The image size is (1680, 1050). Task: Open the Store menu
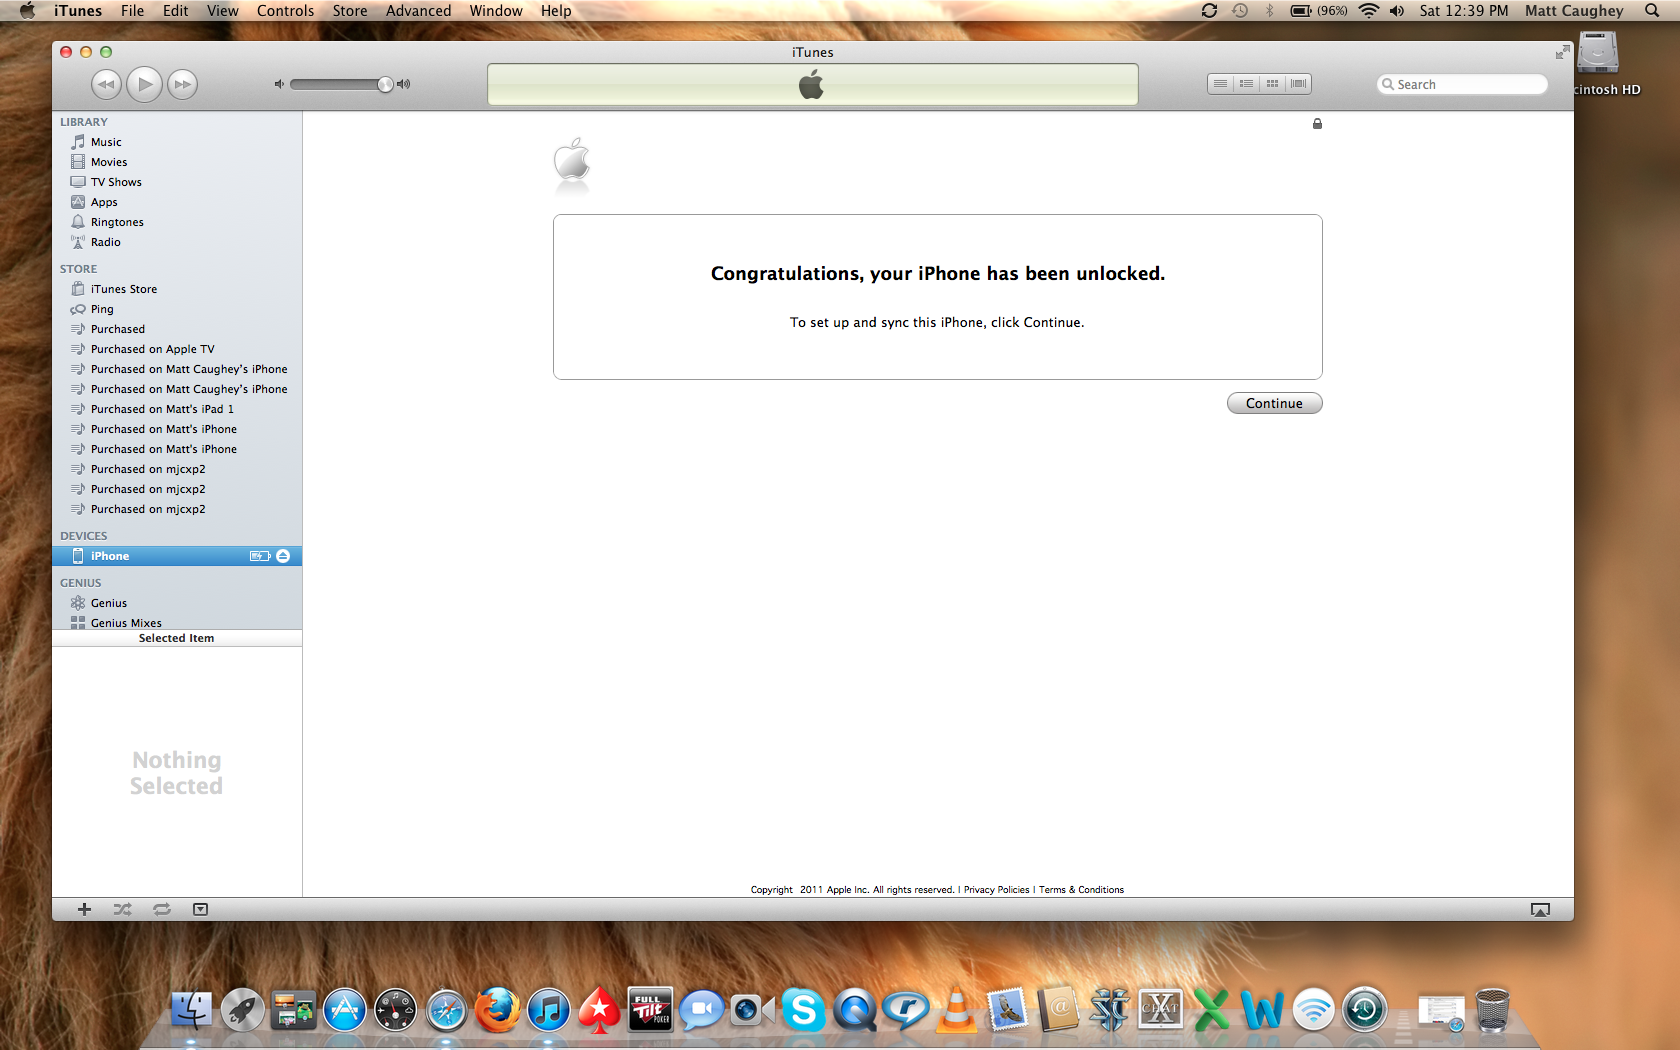350,11
